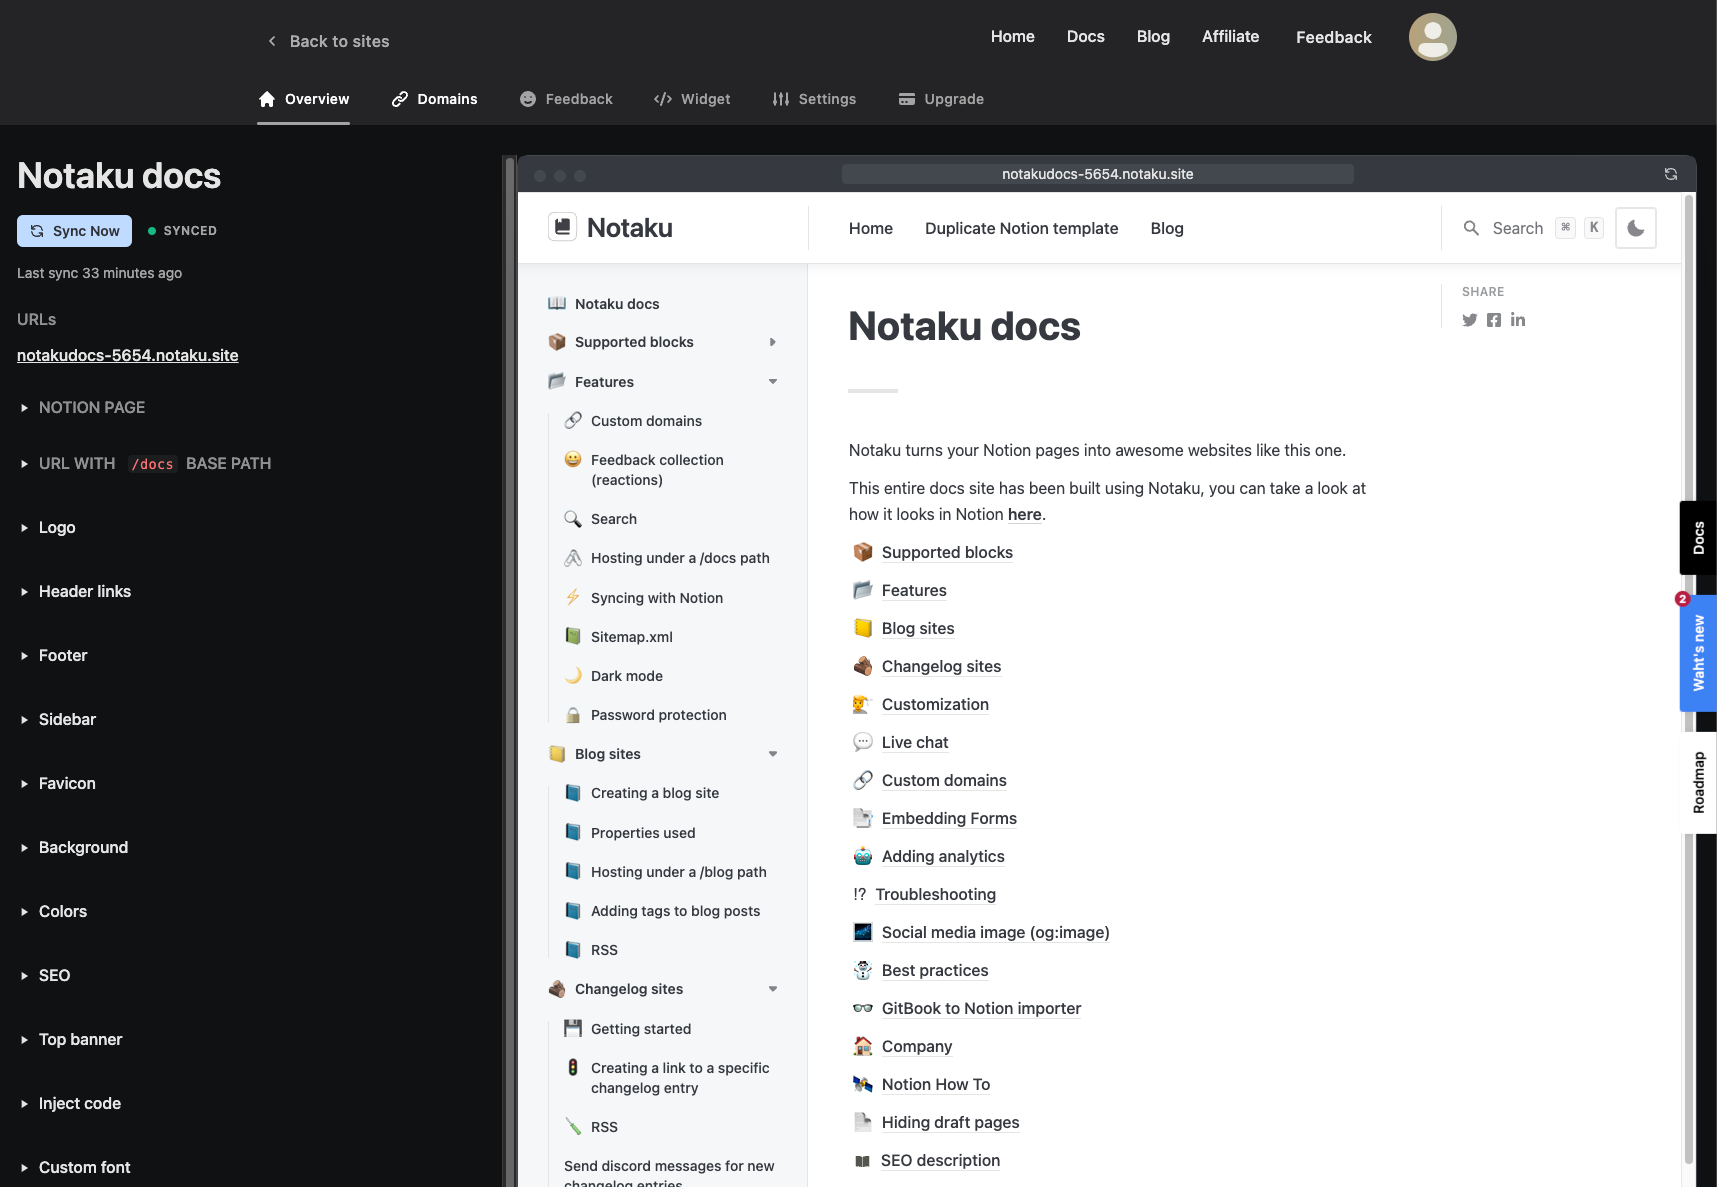Click the Company house icon
Screen dimensions: 1717x1187
[863, 1046]
